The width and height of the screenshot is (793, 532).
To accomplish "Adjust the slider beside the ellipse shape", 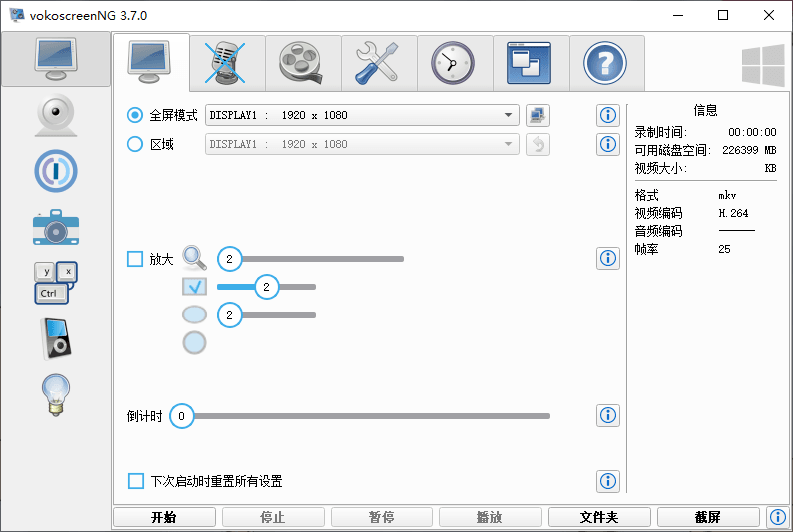I will [x=267, y=315].
